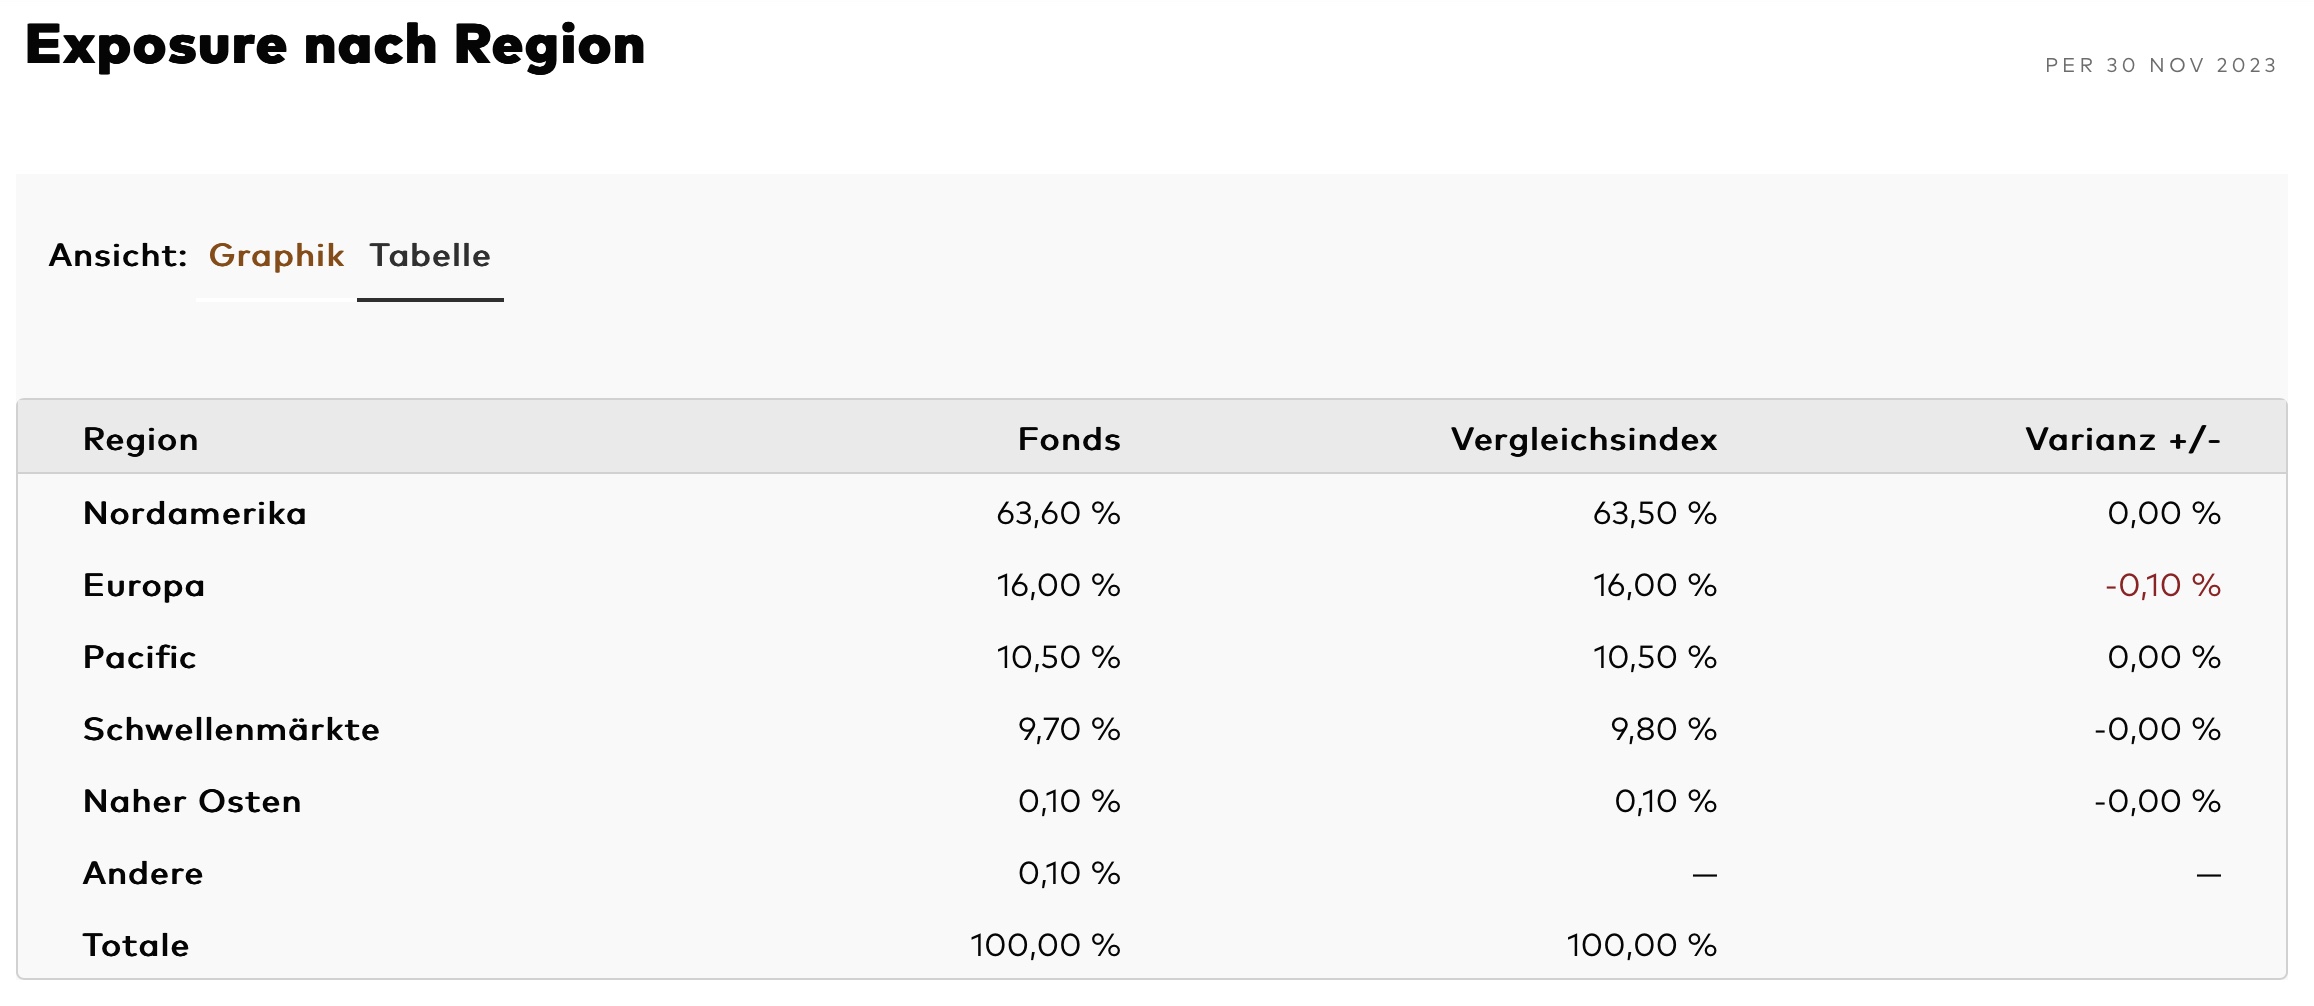Click the Totale row label
The height and width of the screenshot is (1006, 2314).
click(x=136, y=945)
